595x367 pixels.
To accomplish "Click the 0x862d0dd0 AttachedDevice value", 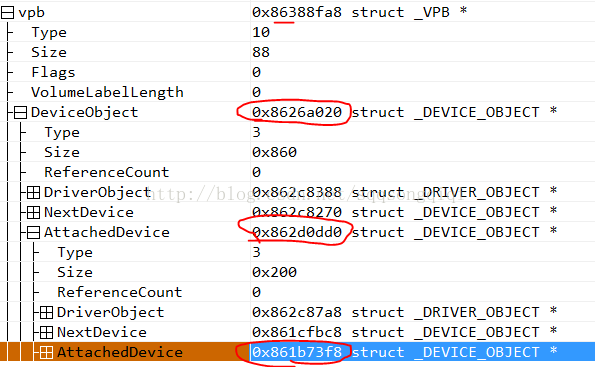I will pos(297,232).
